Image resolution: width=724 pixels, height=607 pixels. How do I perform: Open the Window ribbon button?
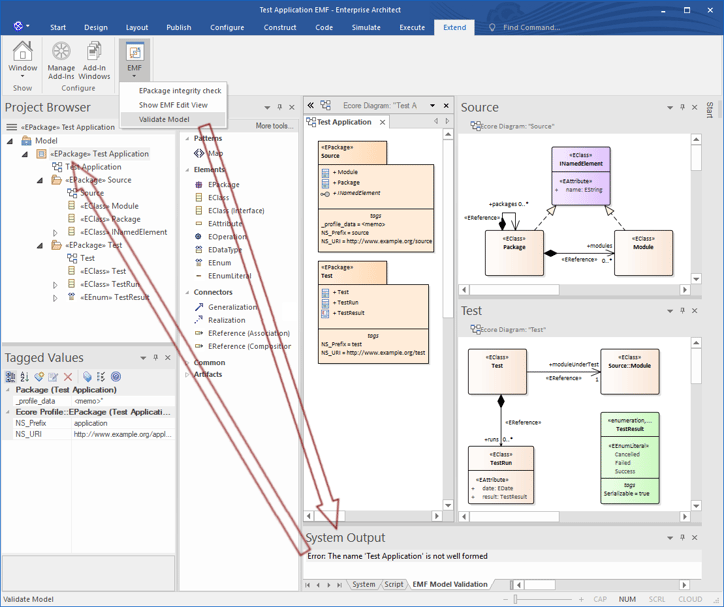pos(22,59)
